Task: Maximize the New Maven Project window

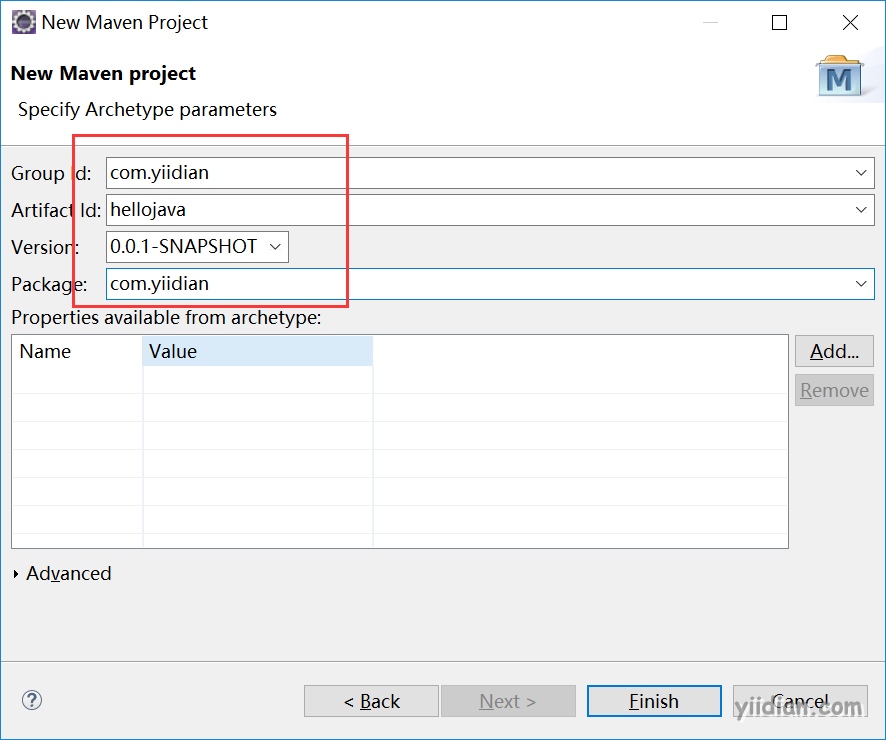Action: click(x=780, y=23)
